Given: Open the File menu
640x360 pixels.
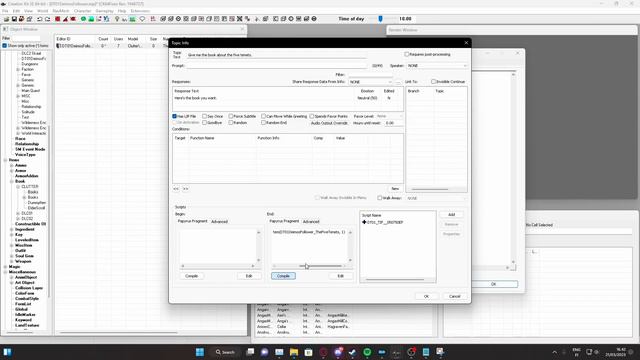Looking at the screenshot, I should tap(5, 11).
